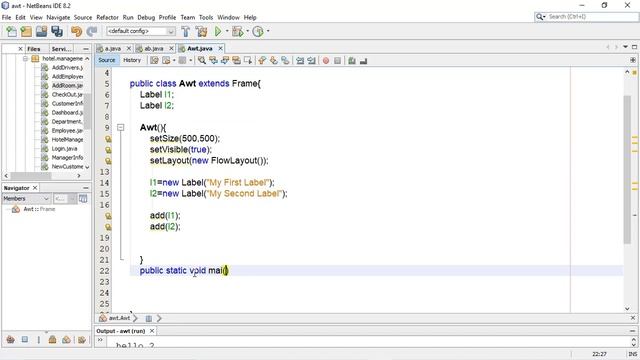Click the Previous Bookmark icon
This screenshot has height=360, width=640.
262,60
